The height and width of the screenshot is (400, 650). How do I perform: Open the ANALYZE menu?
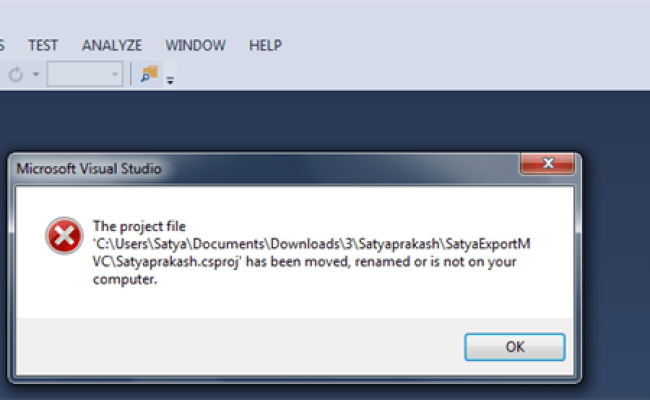112,45
